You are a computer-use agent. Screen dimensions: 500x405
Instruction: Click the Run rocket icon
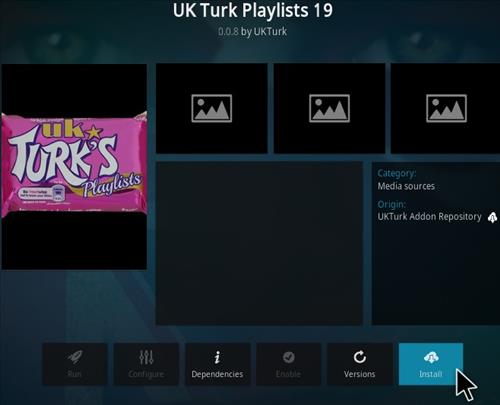point(75,357)
